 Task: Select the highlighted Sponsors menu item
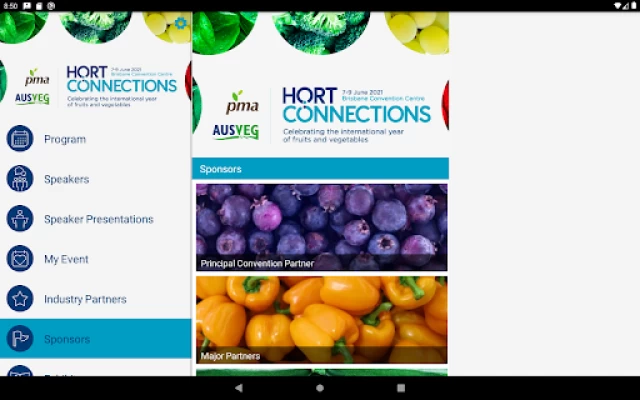(96, 339)
